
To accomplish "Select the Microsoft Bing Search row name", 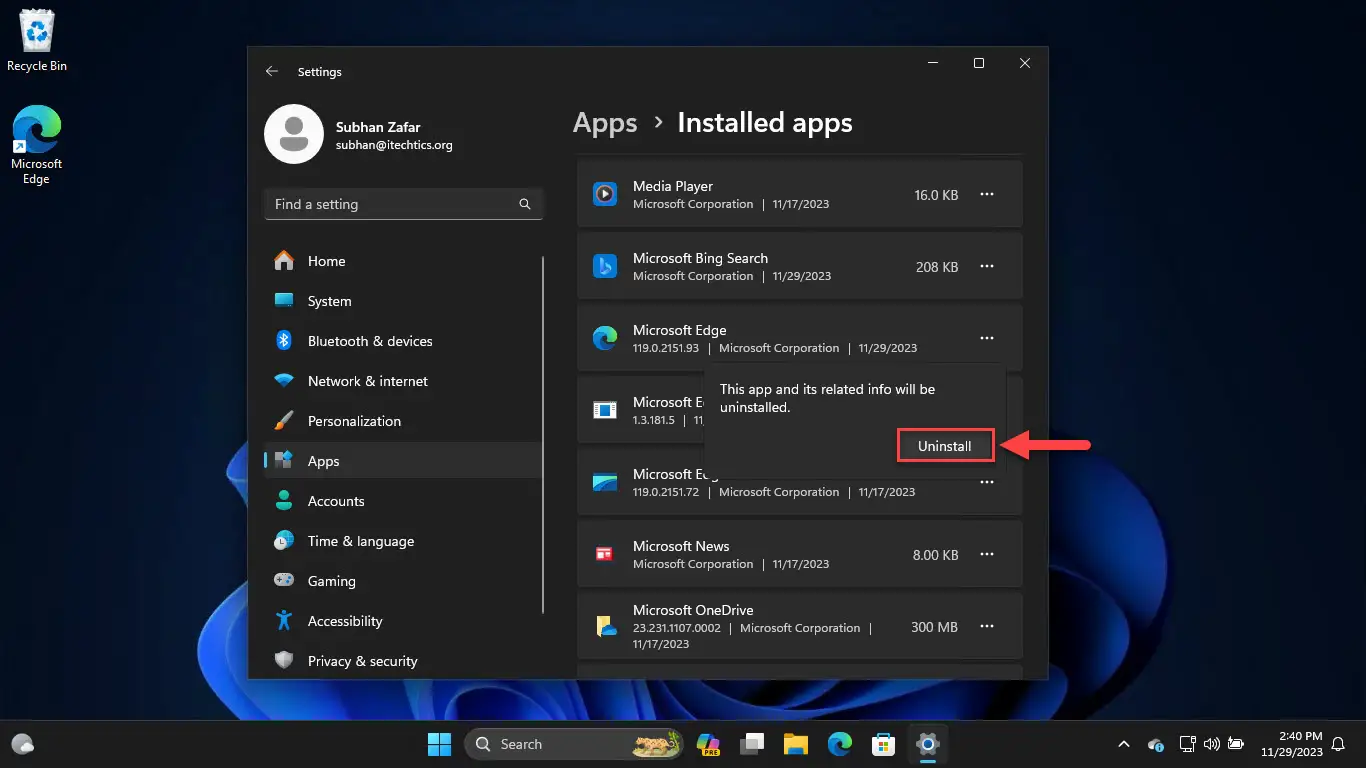I will tap(700, 258).
